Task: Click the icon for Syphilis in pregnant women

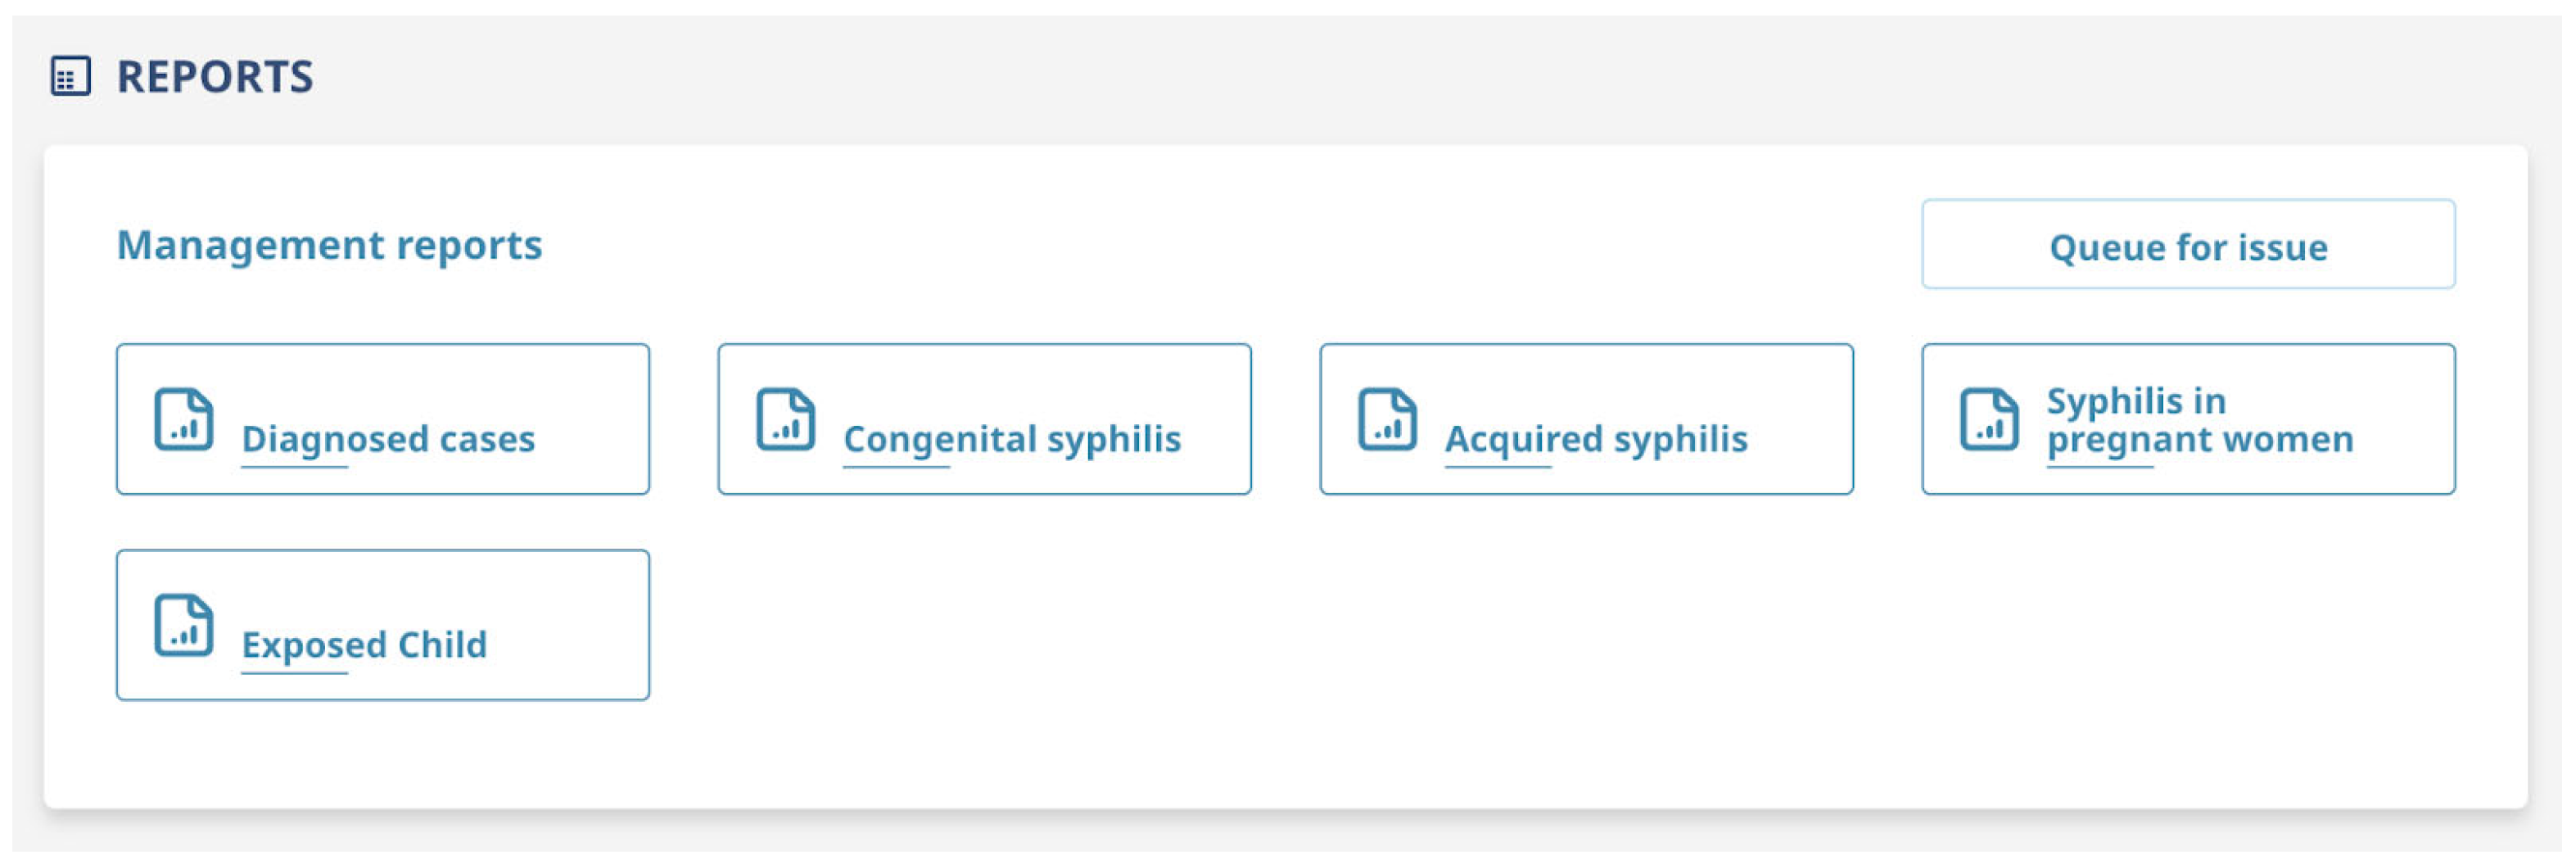Action: [x=1989, y=419]
